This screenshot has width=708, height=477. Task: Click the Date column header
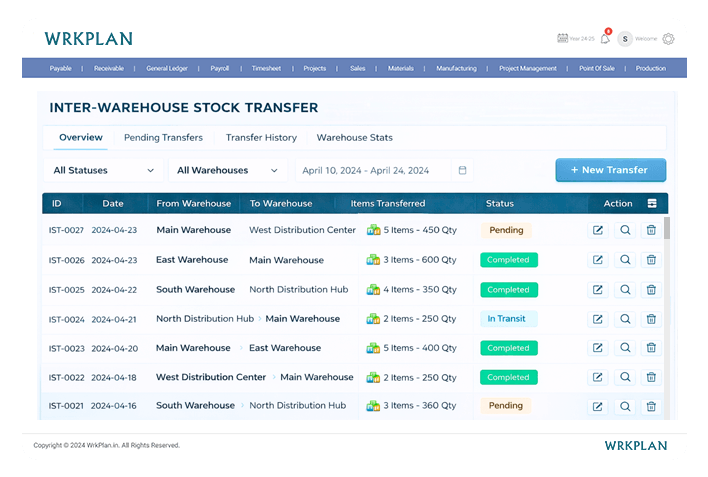click(113, 203)
